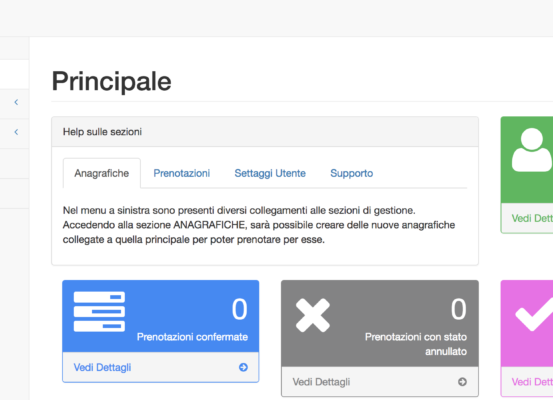
Task: Click the checkmark icon on pink card
Action: tap(534, 314)
